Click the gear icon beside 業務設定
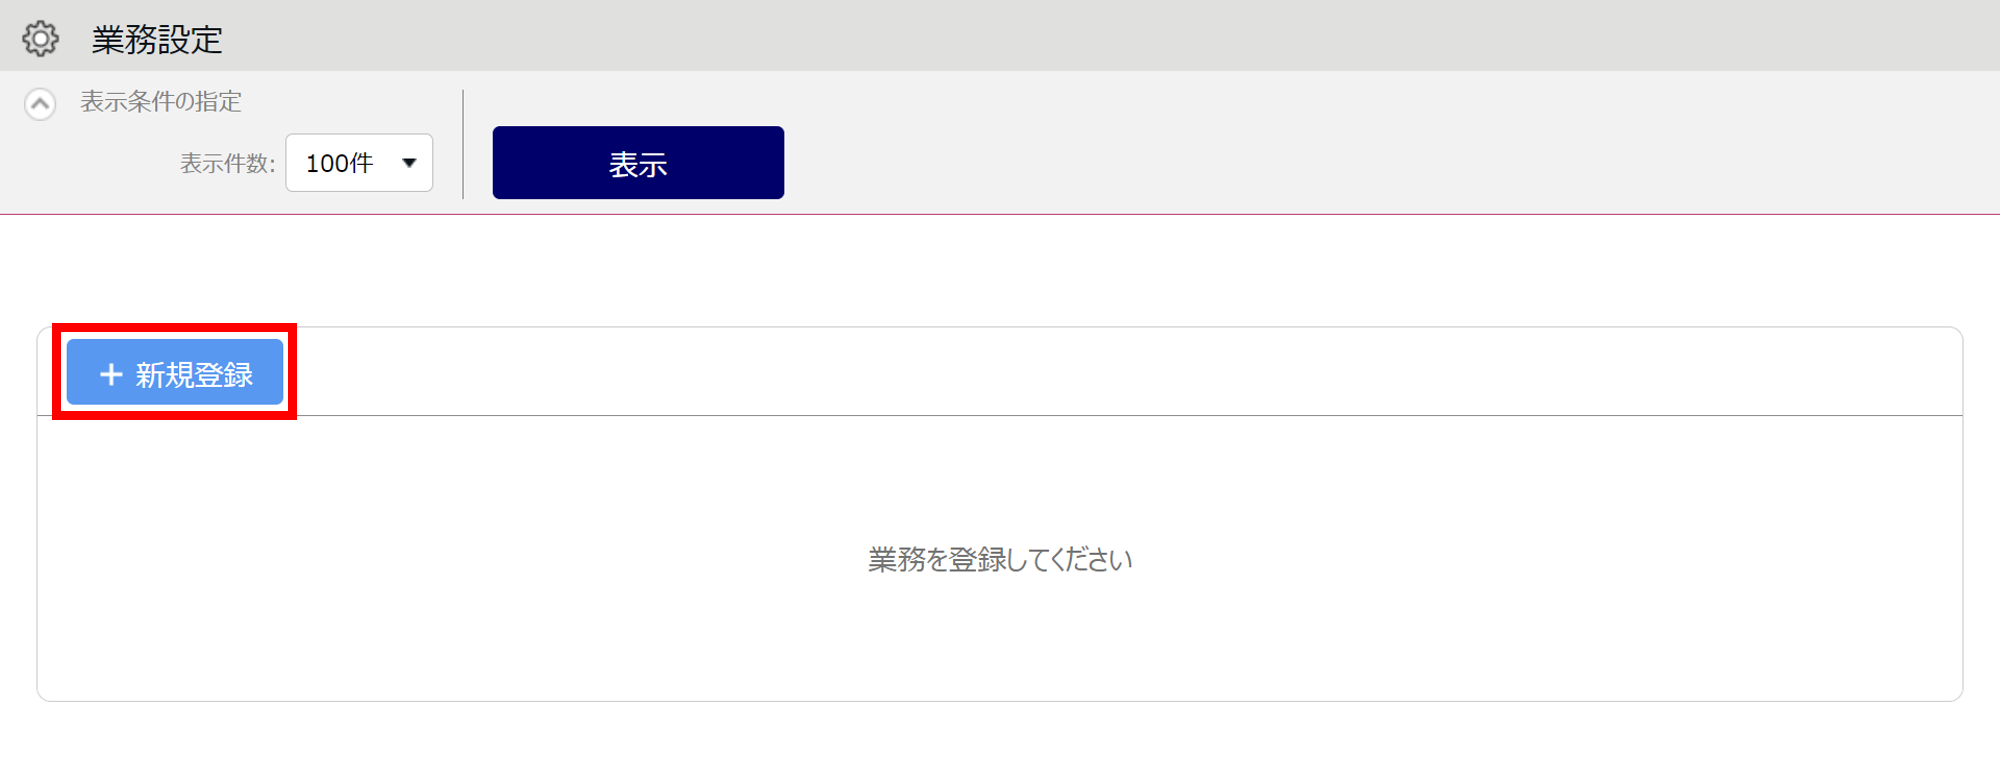The height and width of the screenshot is (778, 2000). pyautogui.click(x=40, y=39)
